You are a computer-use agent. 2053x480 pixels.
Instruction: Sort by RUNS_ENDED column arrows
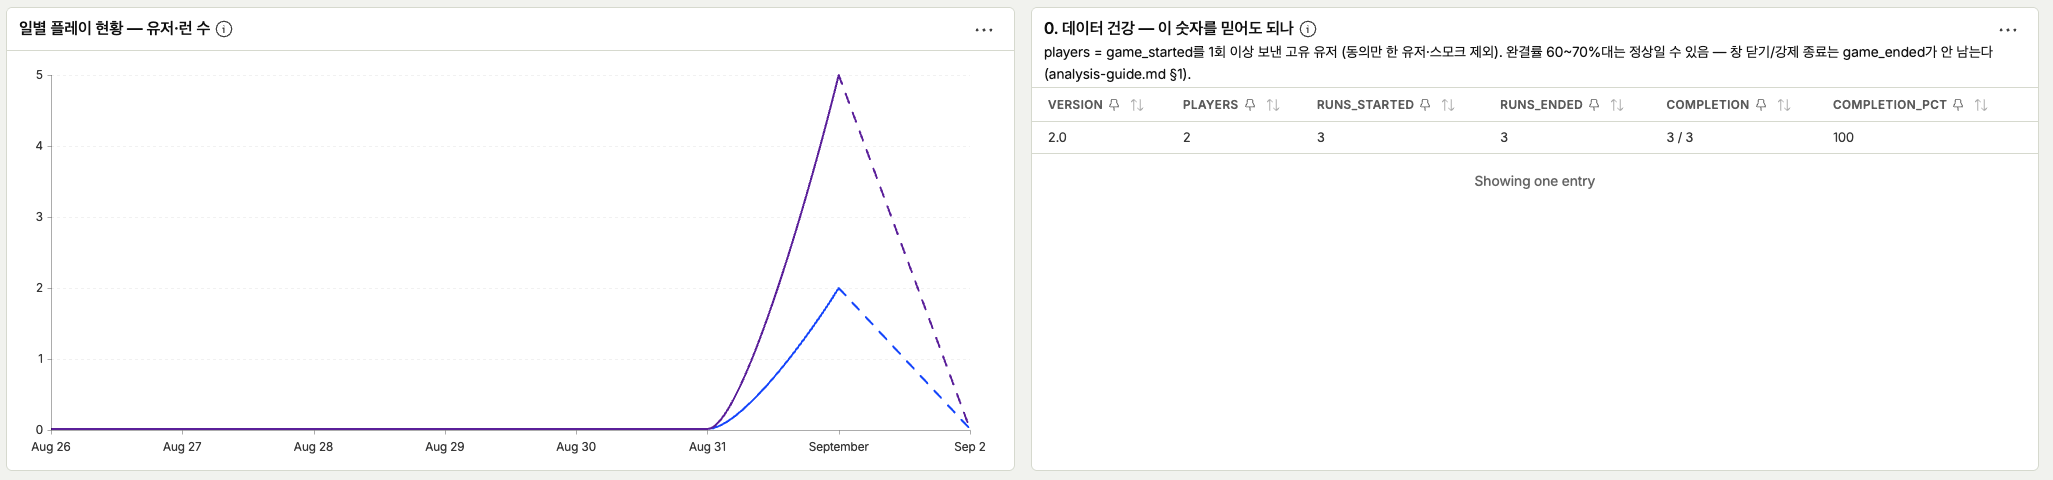[x=1617, y=105]
